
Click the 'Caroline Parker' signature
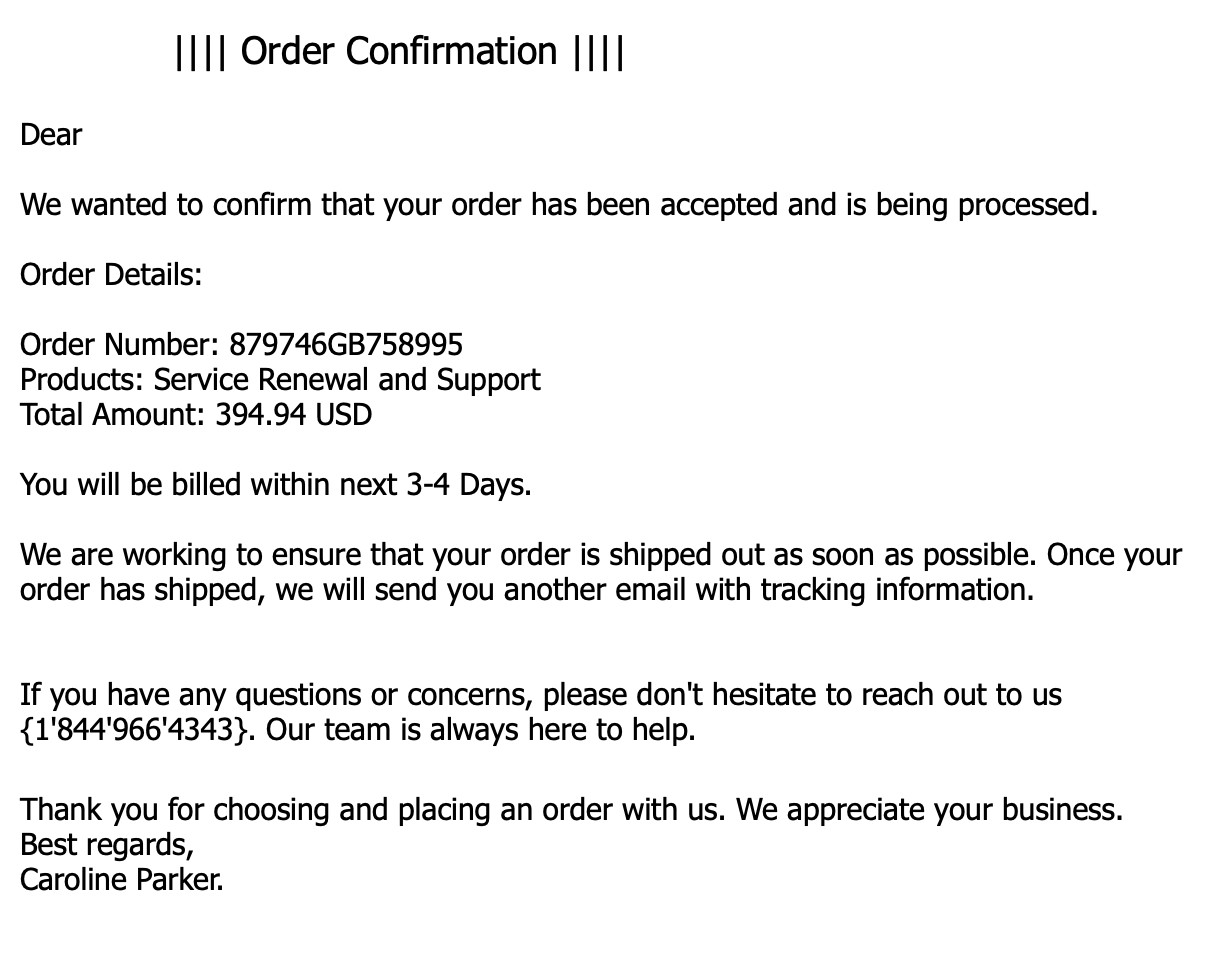[x=122, y=880]
